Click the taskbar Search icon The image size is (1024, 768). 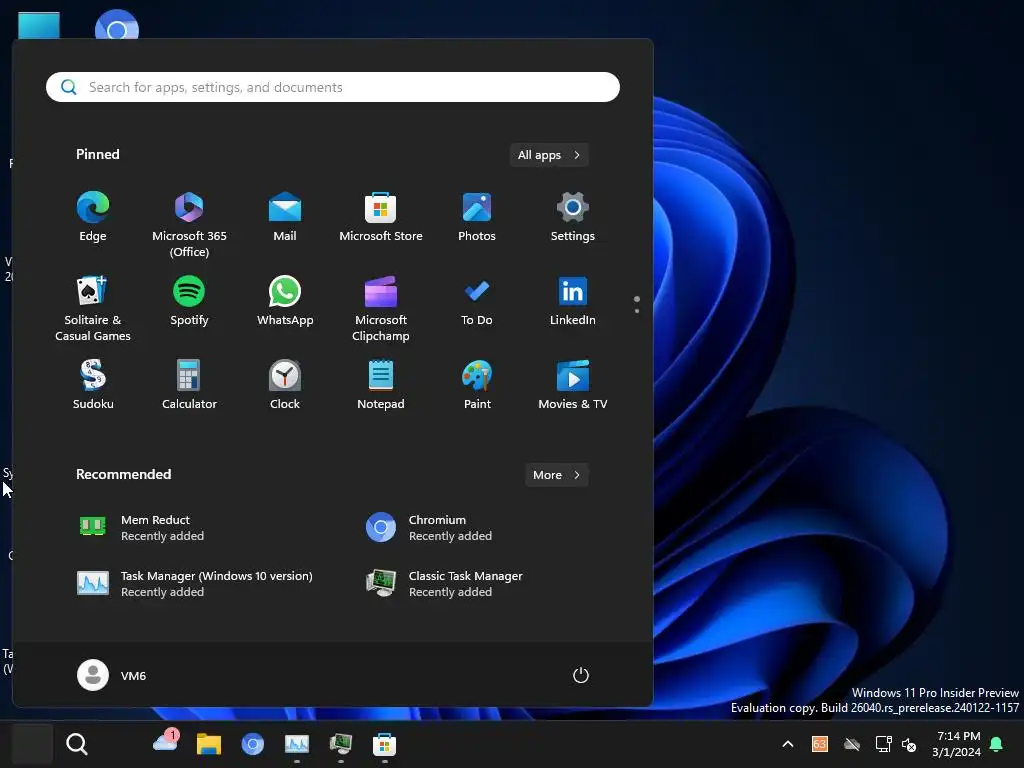77,744
